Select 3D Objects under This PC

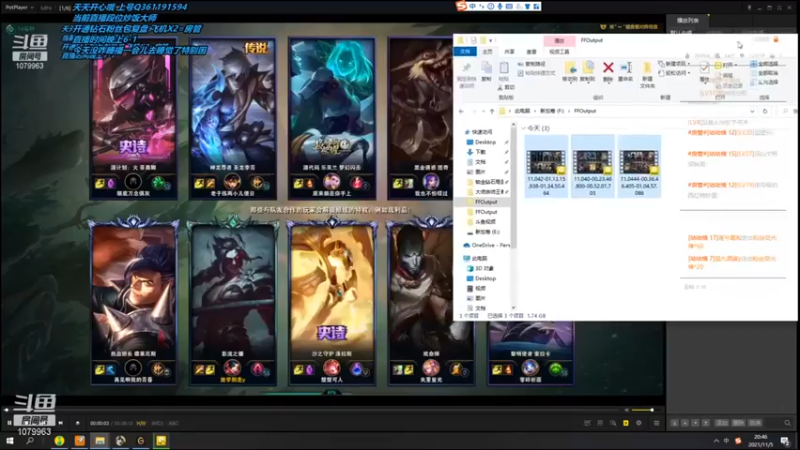pyautogui.click(x=480, y=268)
